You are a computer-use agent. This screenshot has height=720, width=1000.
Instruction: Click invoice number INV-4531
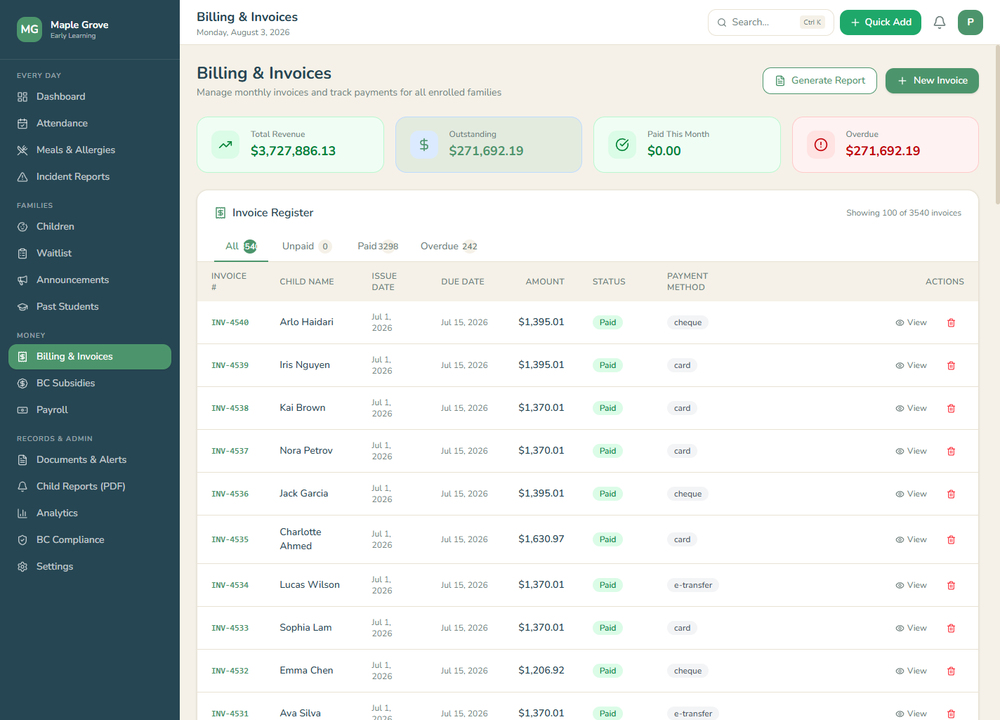(x=230, y=714)
